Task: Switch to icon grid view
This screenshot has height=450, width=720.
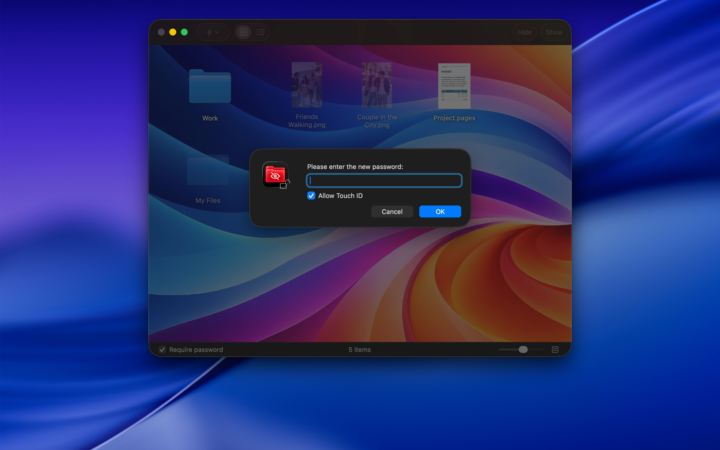Action: point(243,32)
